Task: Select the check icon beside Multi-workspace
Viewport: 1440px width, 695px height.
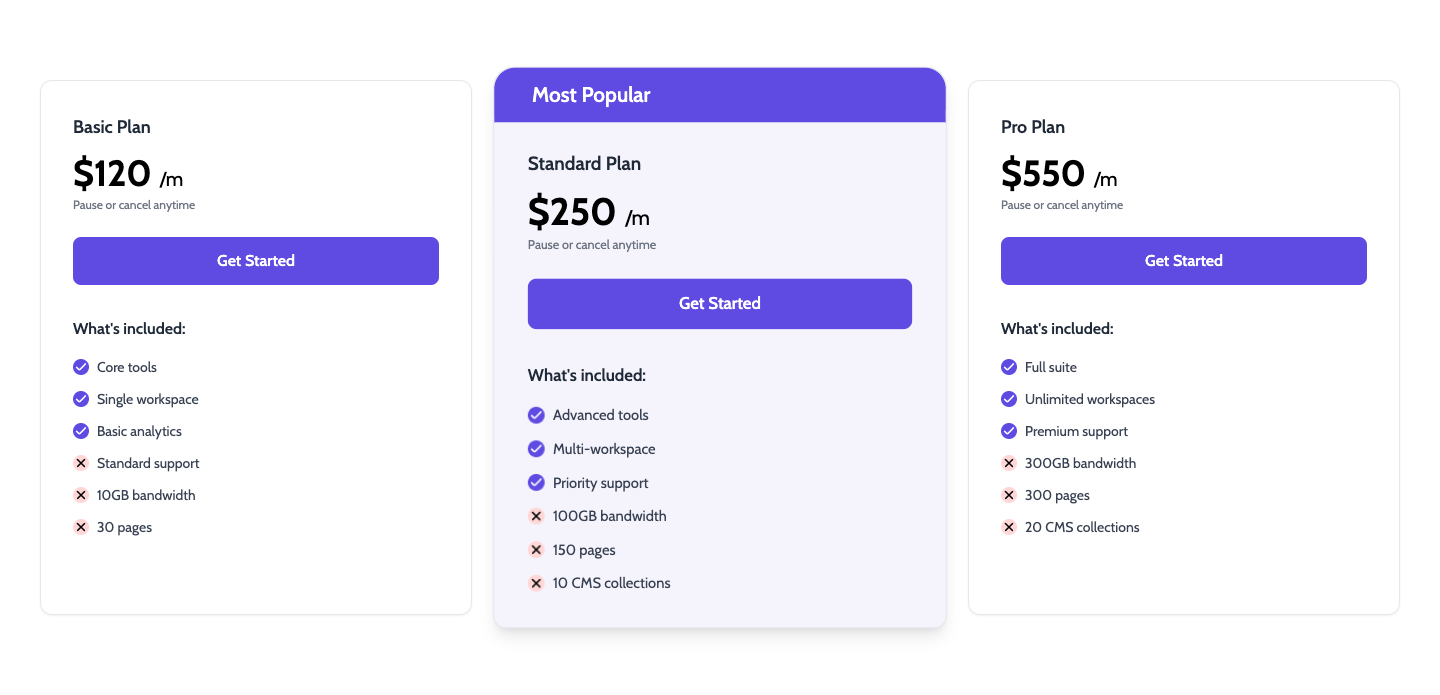Action: tap(536, 449)
